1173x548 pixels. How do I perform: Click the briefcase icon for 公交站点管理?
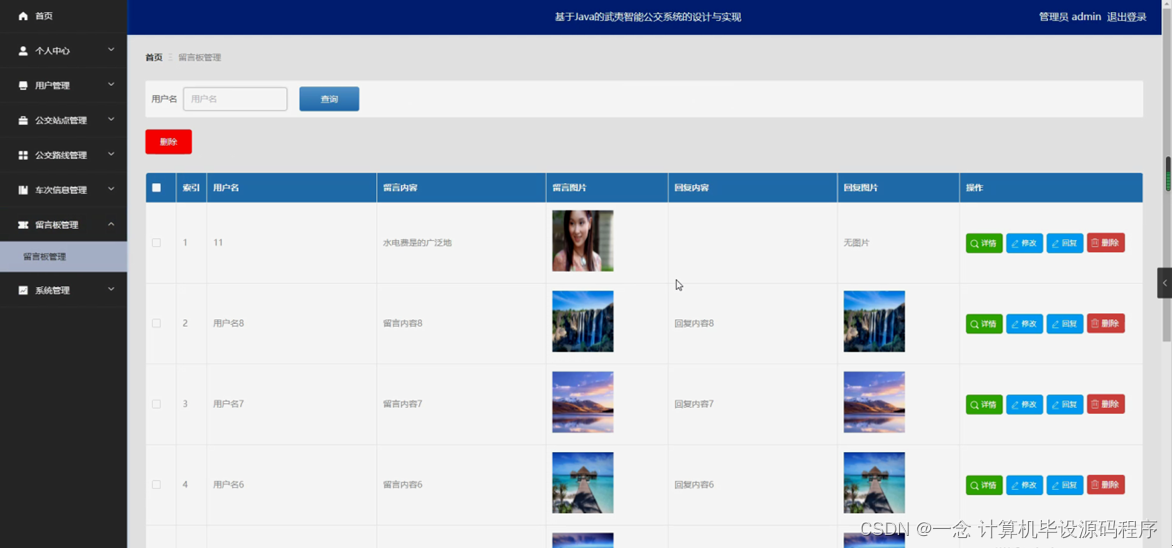click(x=22, y=120)
